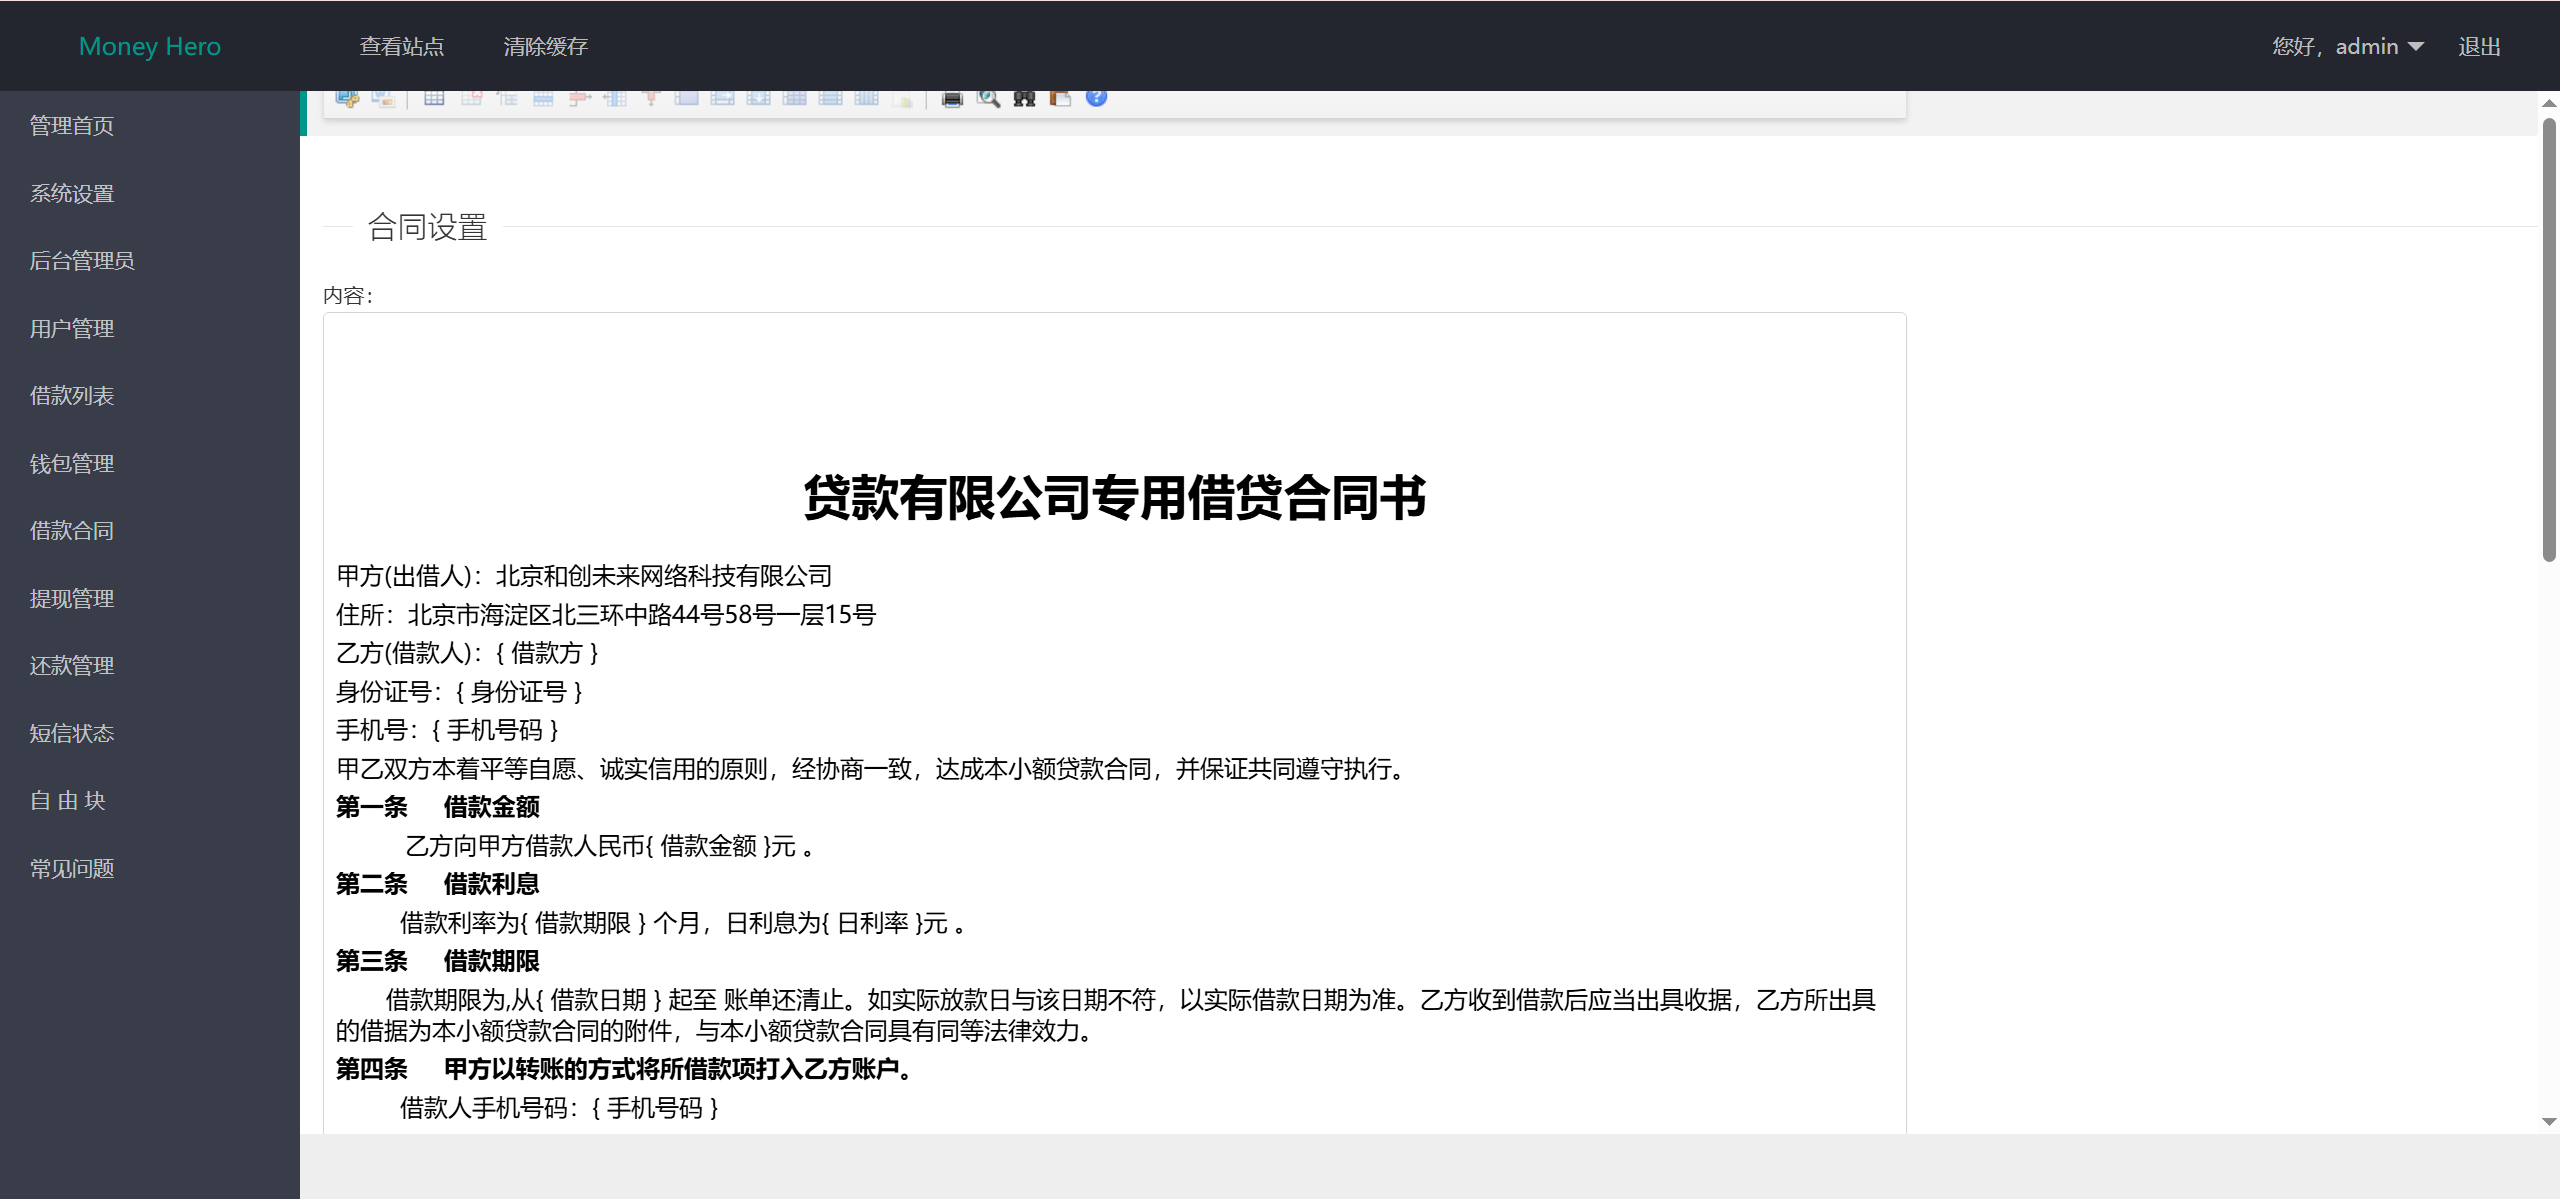This screenshot has height=1199, width=2560.
Task: Click the magnifier preview icon in toolbar
Action: click(x=988, y=98)
